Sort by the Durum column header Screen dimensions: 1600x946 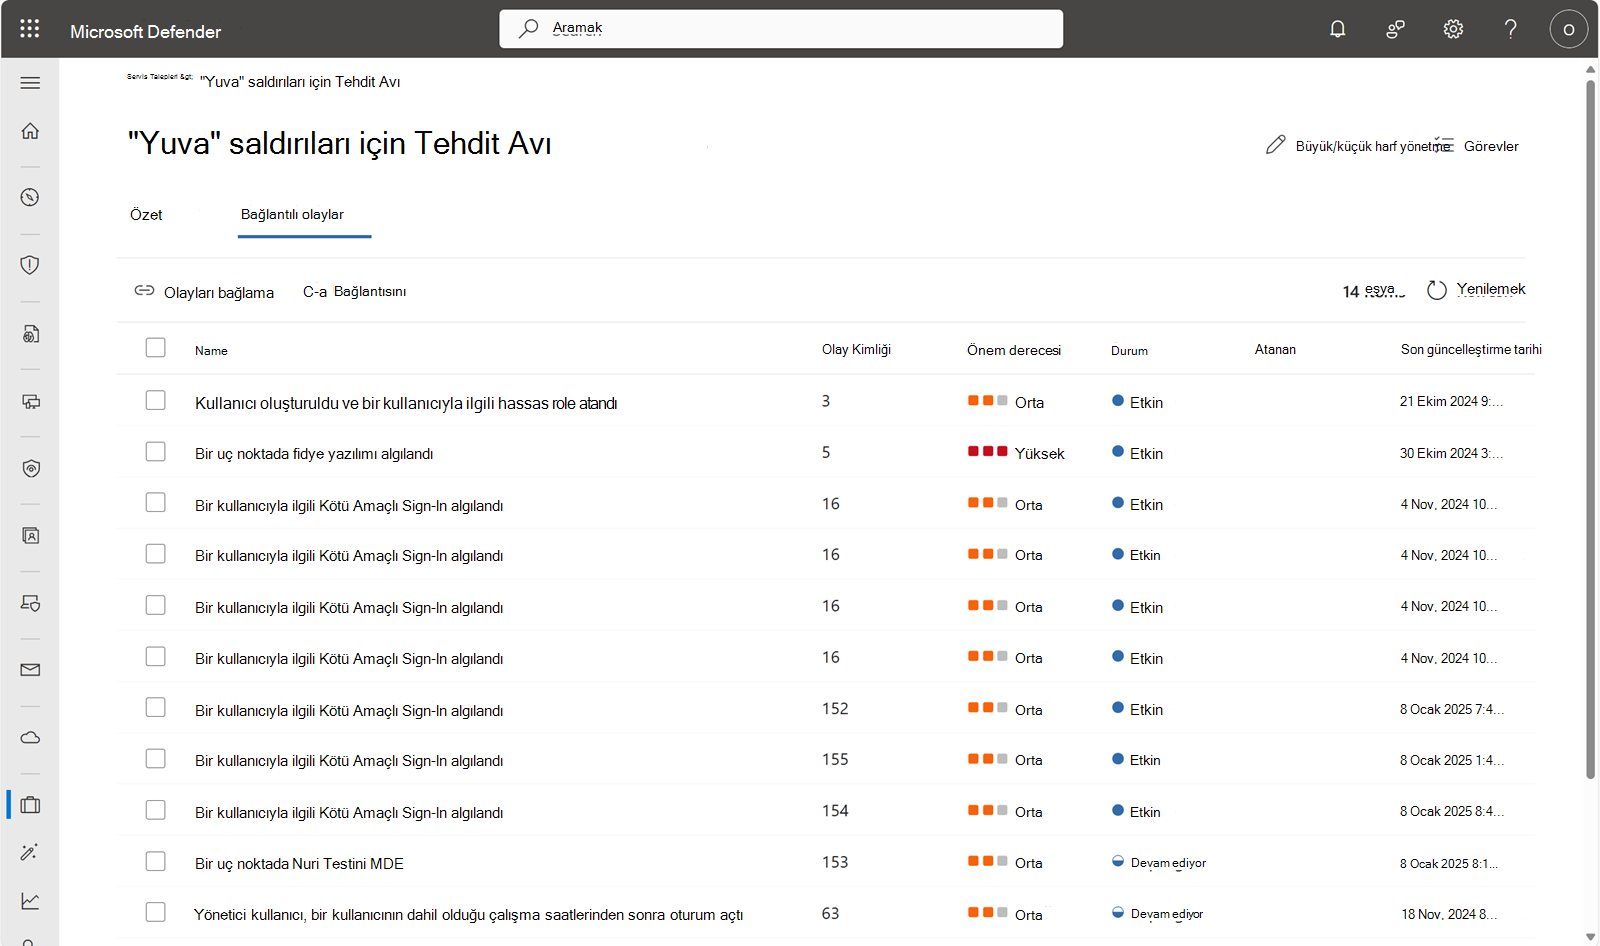point(1129,351)
